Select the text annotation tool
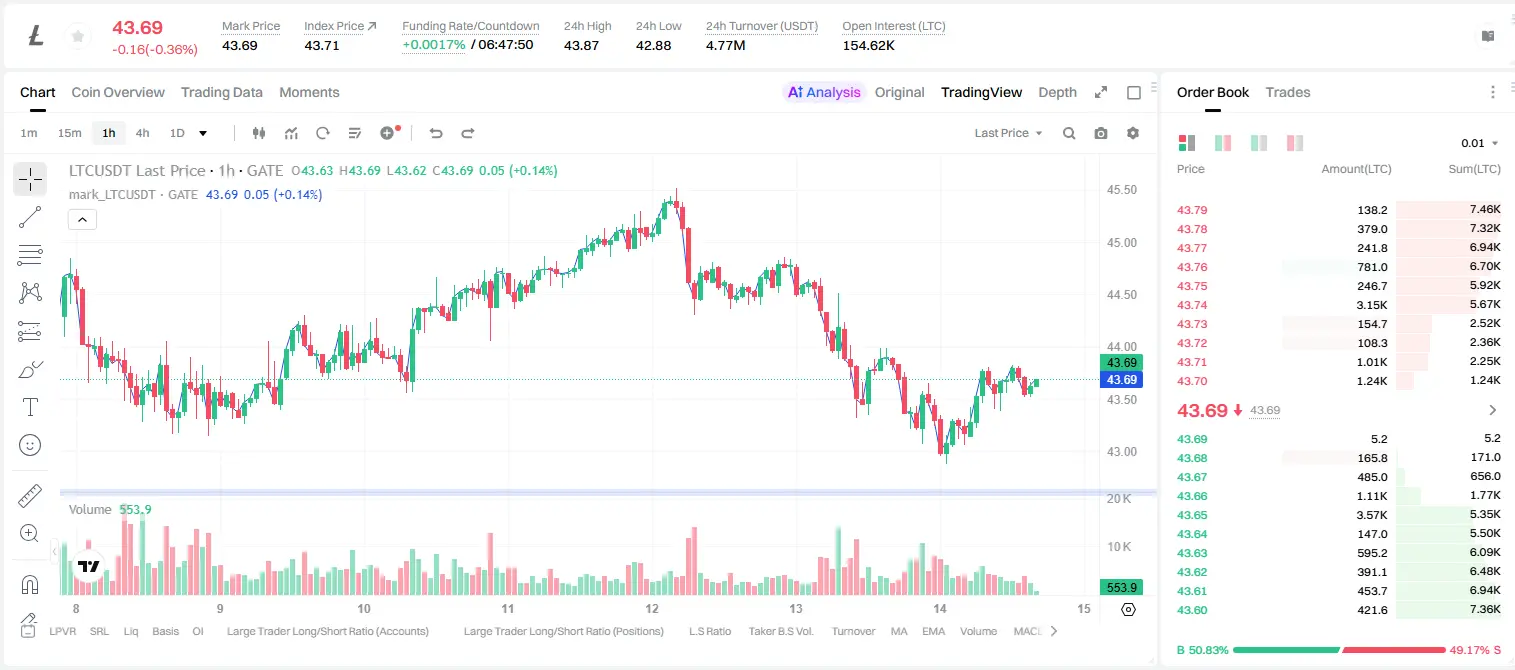This screenshot has height=670, width=1515. (30, 407)
